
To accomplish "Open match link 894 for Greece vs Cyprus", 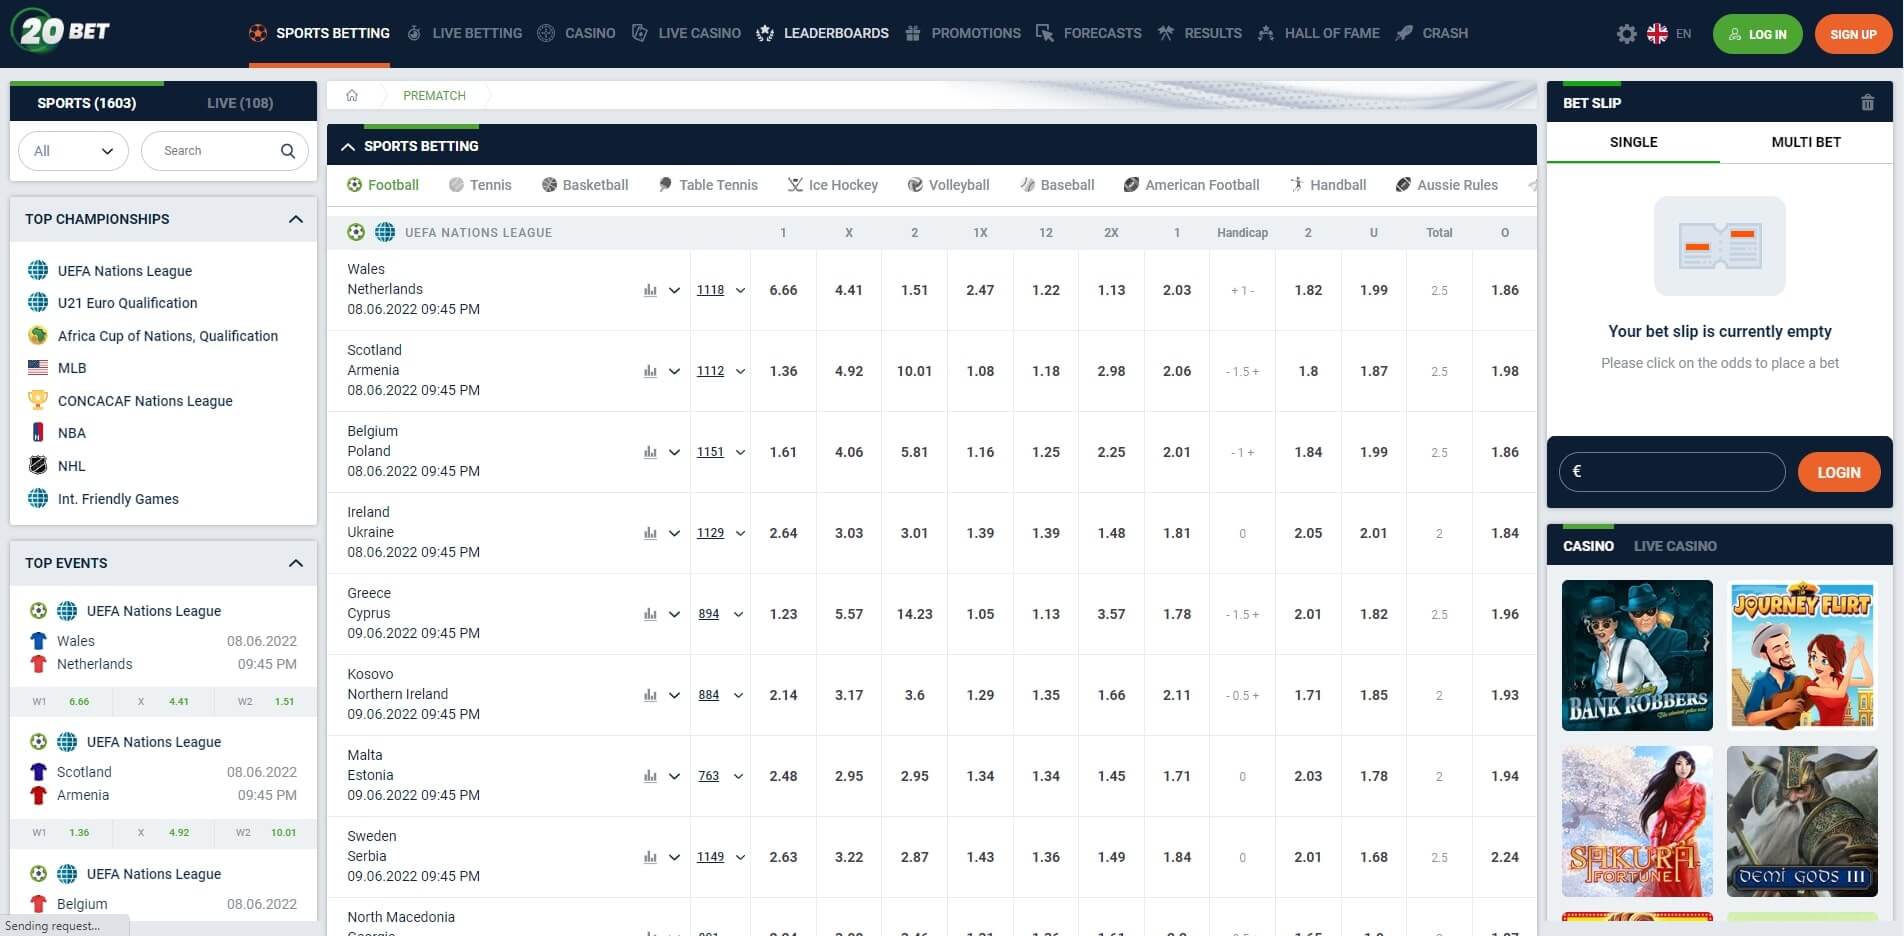I will (x=708, y=613).
